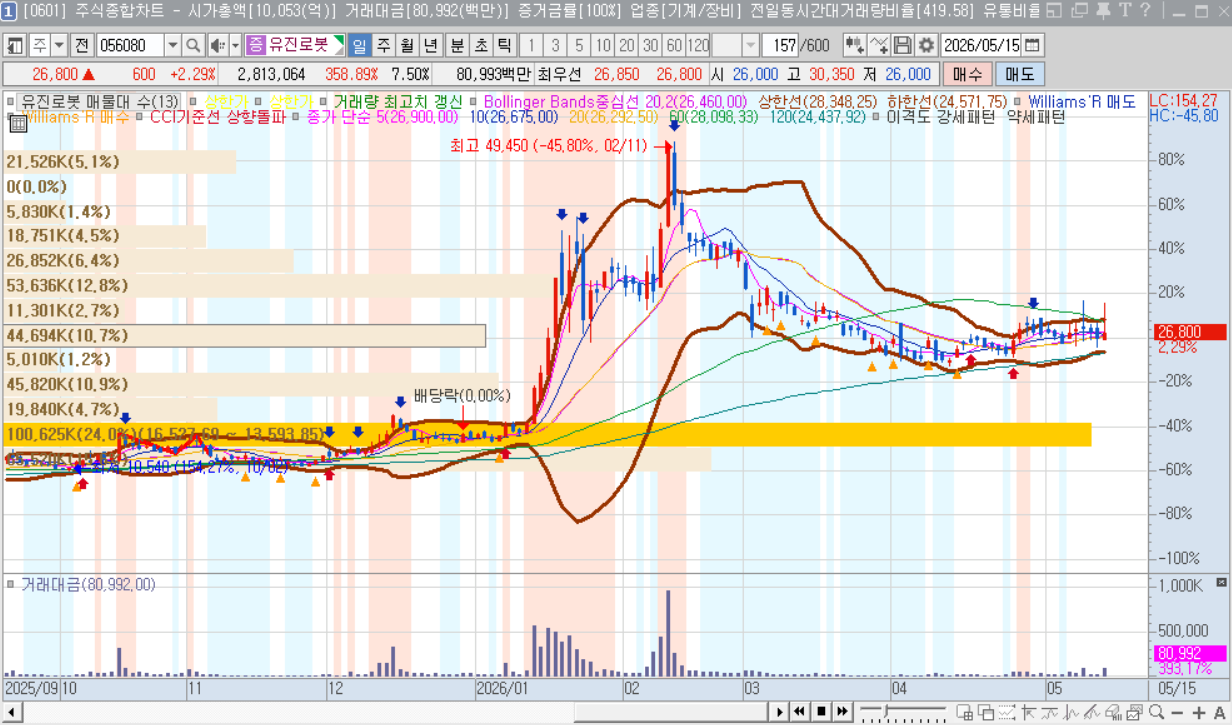This screenshot has height=725, width=1232.
Task: Click the pin icon in title bar
Action: (1102, 10)
